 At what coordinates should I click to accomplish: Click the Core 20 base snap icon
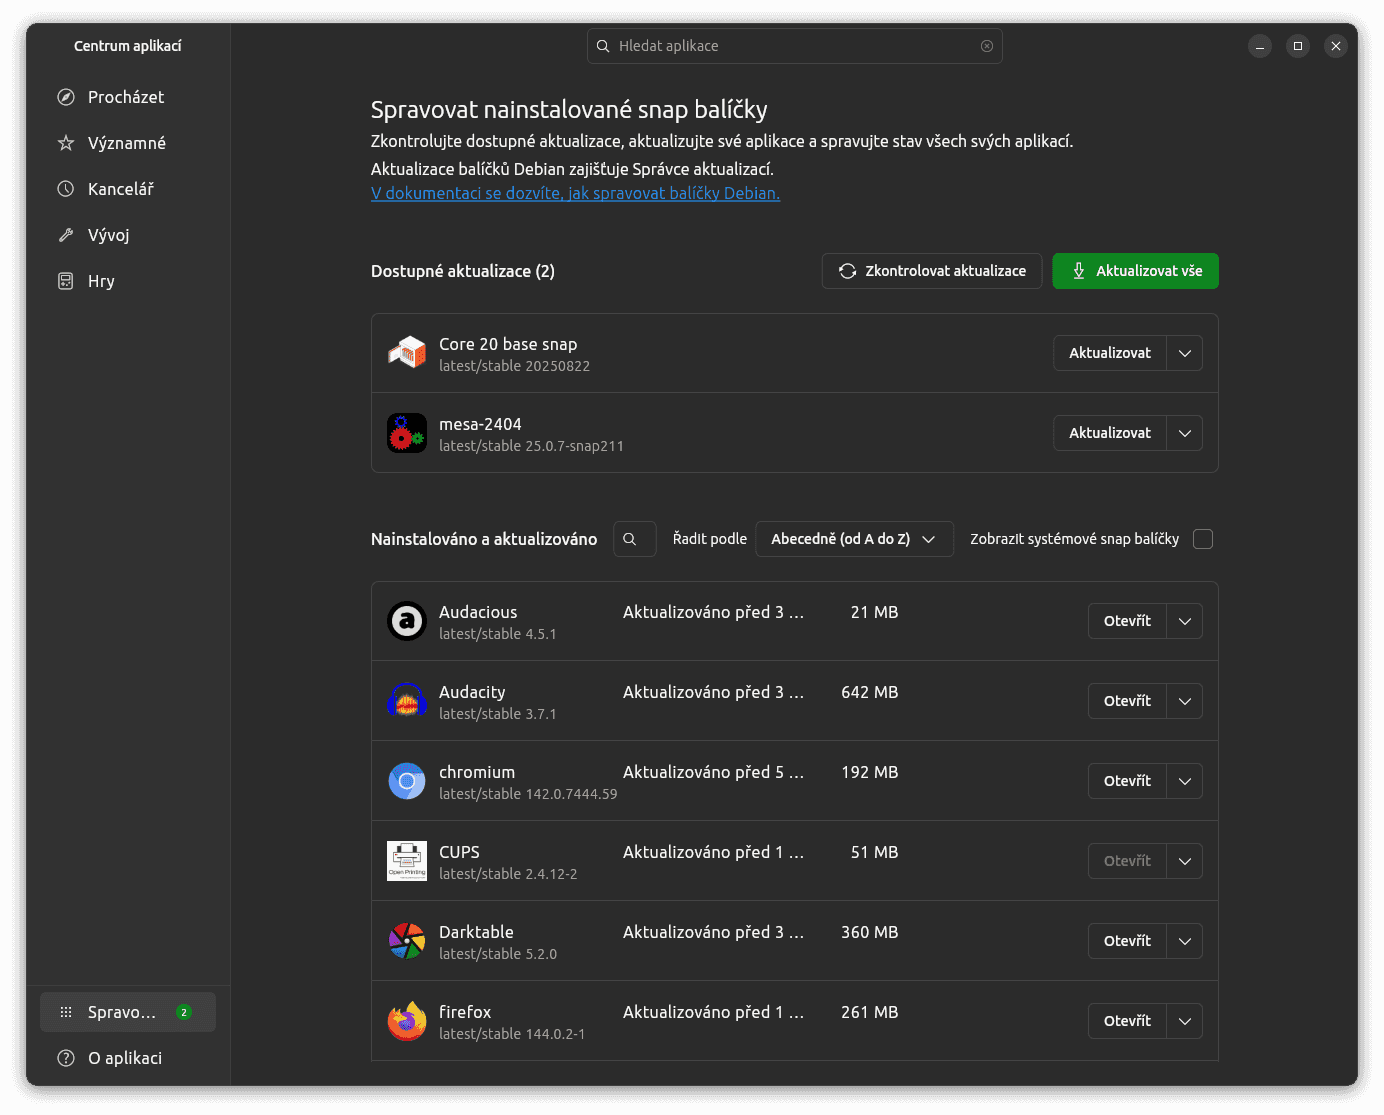pos(407,353)
